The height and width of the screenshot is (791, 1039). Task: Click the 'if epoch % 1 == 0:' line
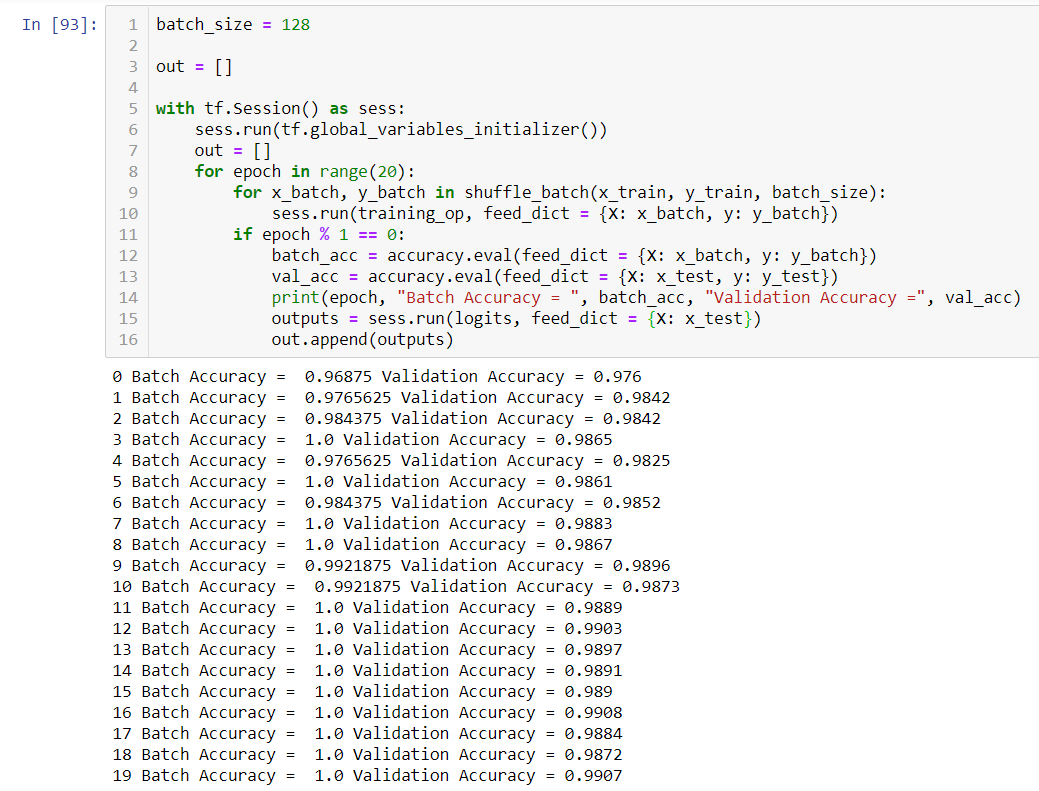click(x=318, y=235)
